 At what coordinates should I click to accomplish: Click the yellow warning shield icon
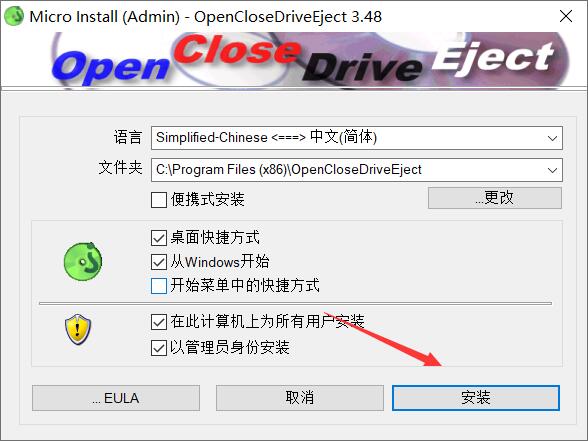click(78, 329)
